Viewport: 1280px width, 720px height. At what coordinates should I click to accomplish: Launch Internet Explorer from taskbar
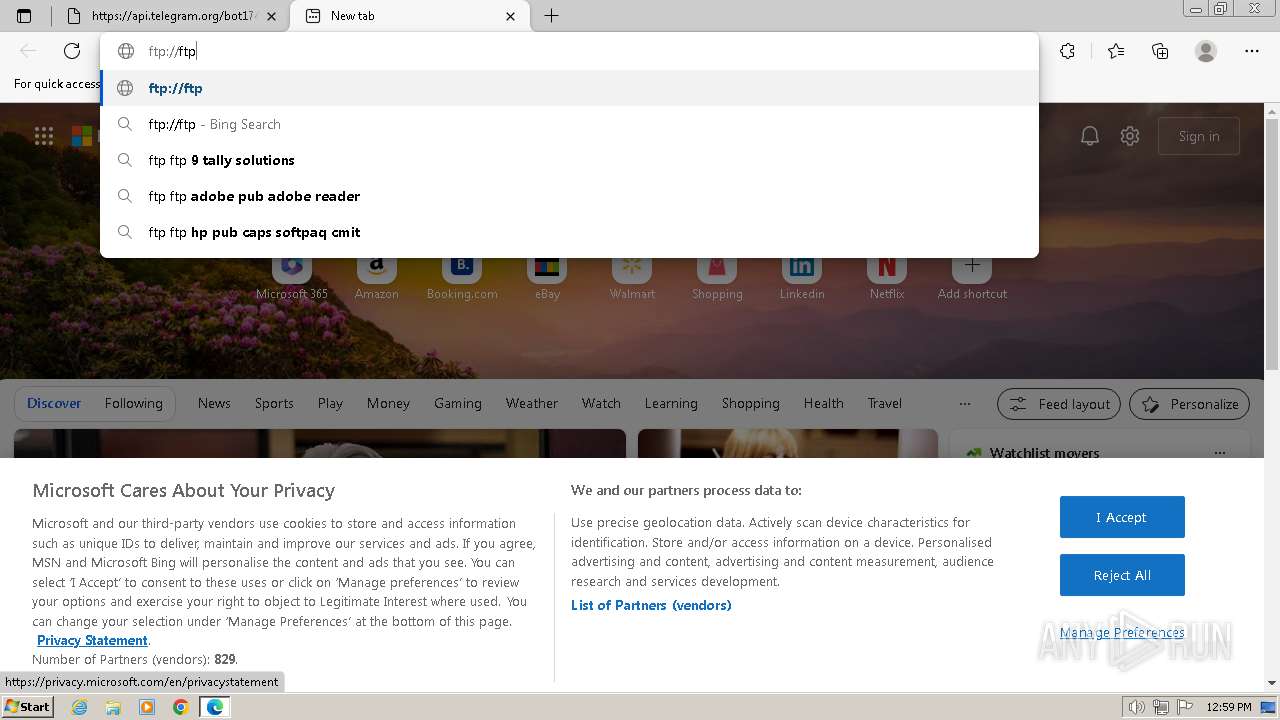click(79, 707)
